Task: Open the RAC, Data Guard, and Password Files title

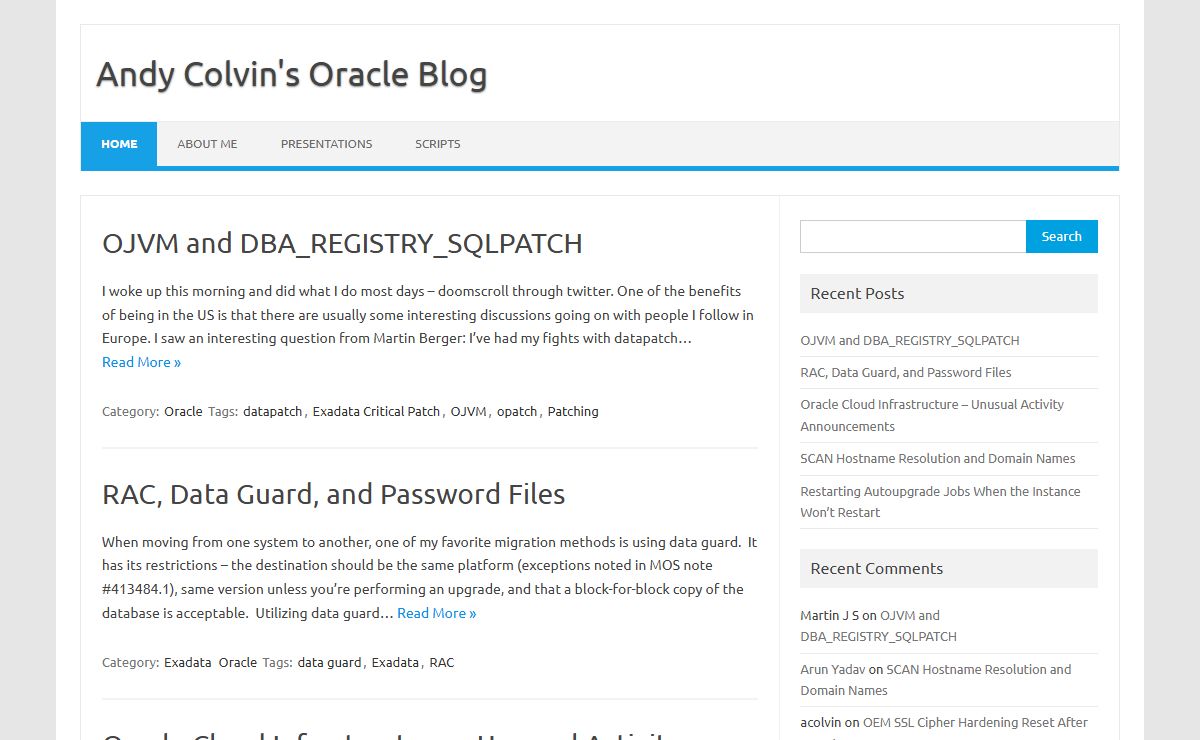Action: [x=333, y=494]
